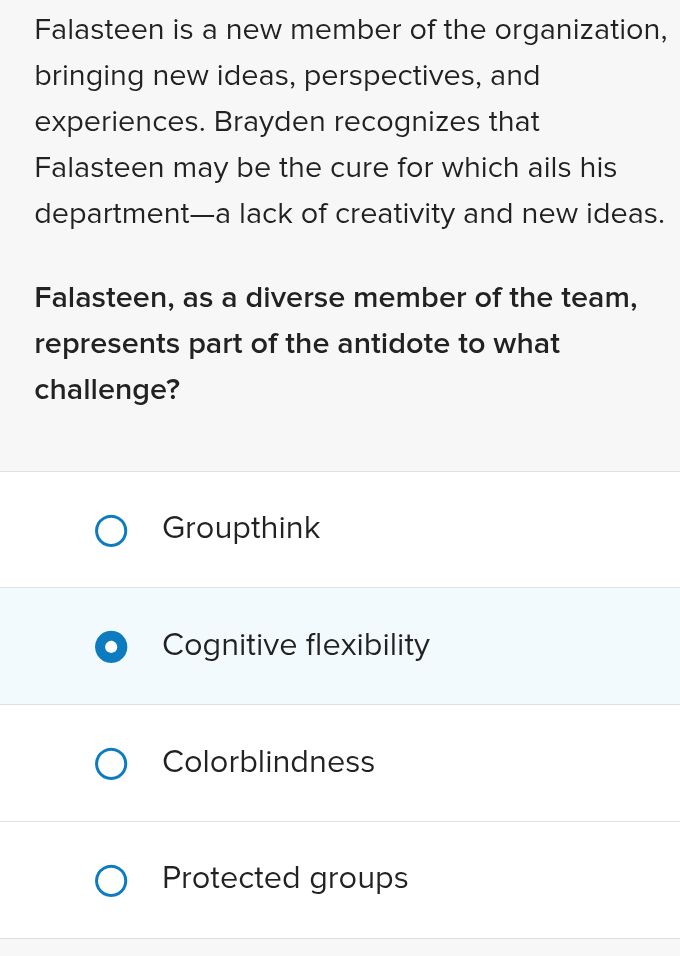Viewport: 680px width, 956px height.
Task: Select the Groupthink radio button
Action: pyautogui.click(x=111, y=531)
